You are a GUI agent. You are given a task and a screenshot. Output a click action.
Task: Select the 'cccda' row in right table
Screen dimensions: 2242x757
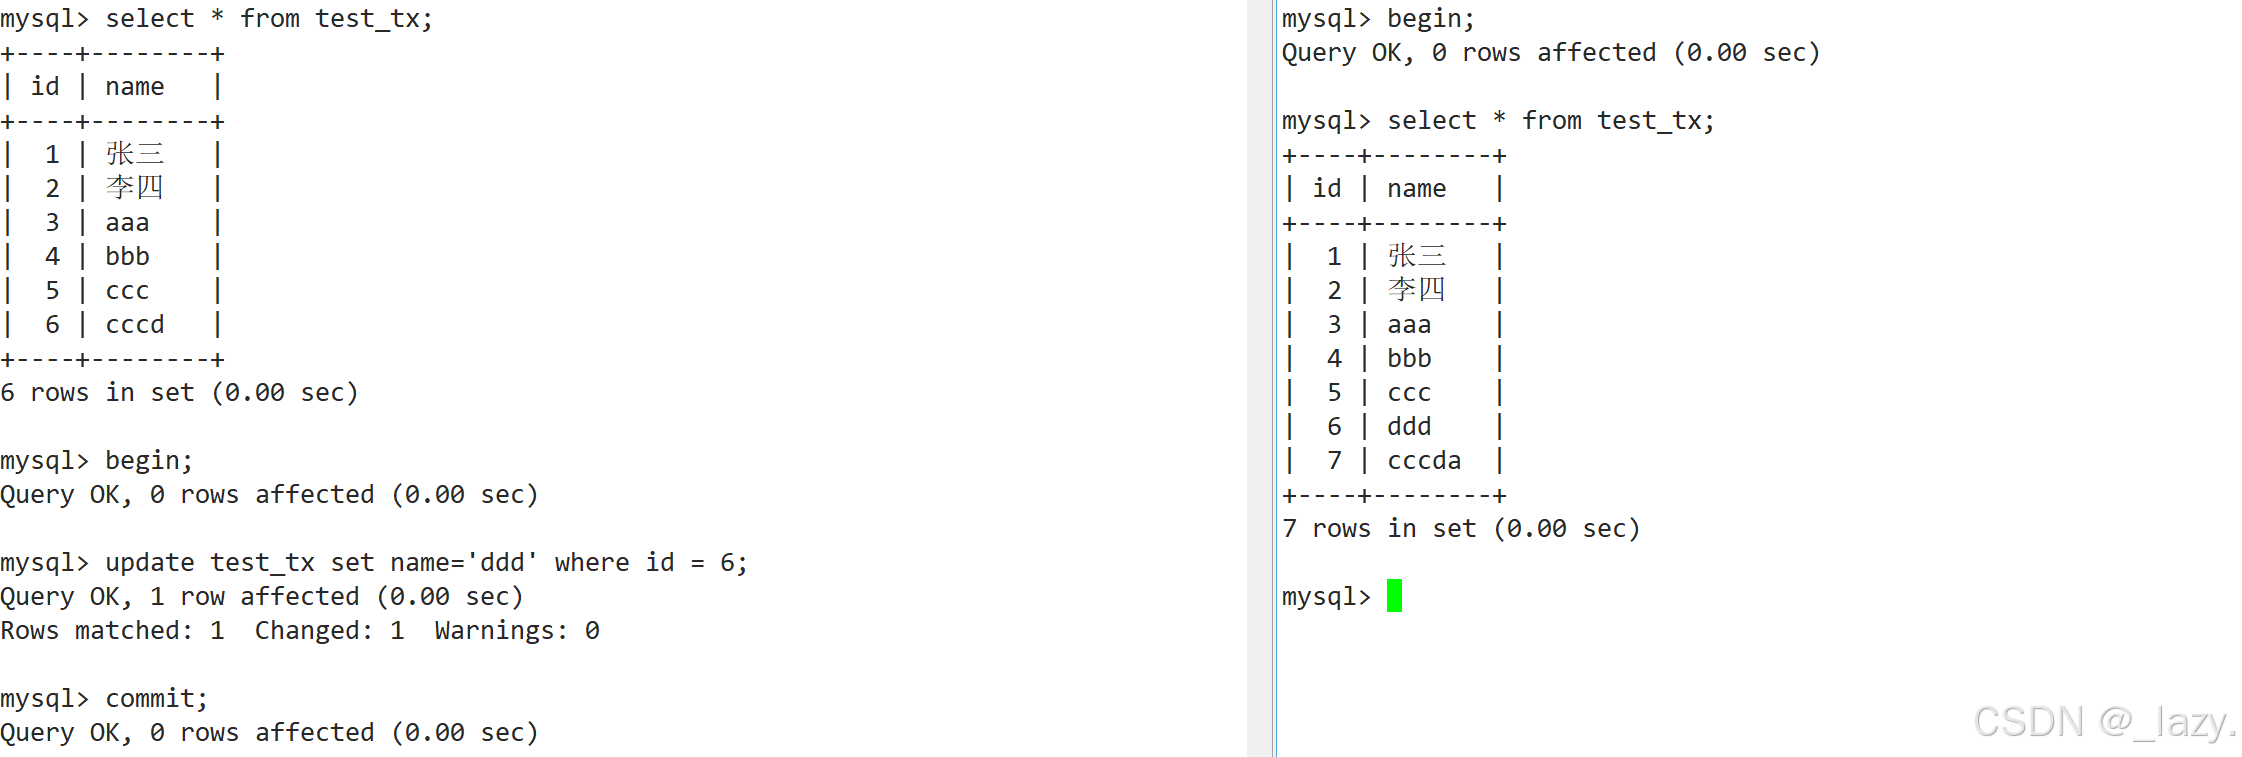click(1395, 461)
